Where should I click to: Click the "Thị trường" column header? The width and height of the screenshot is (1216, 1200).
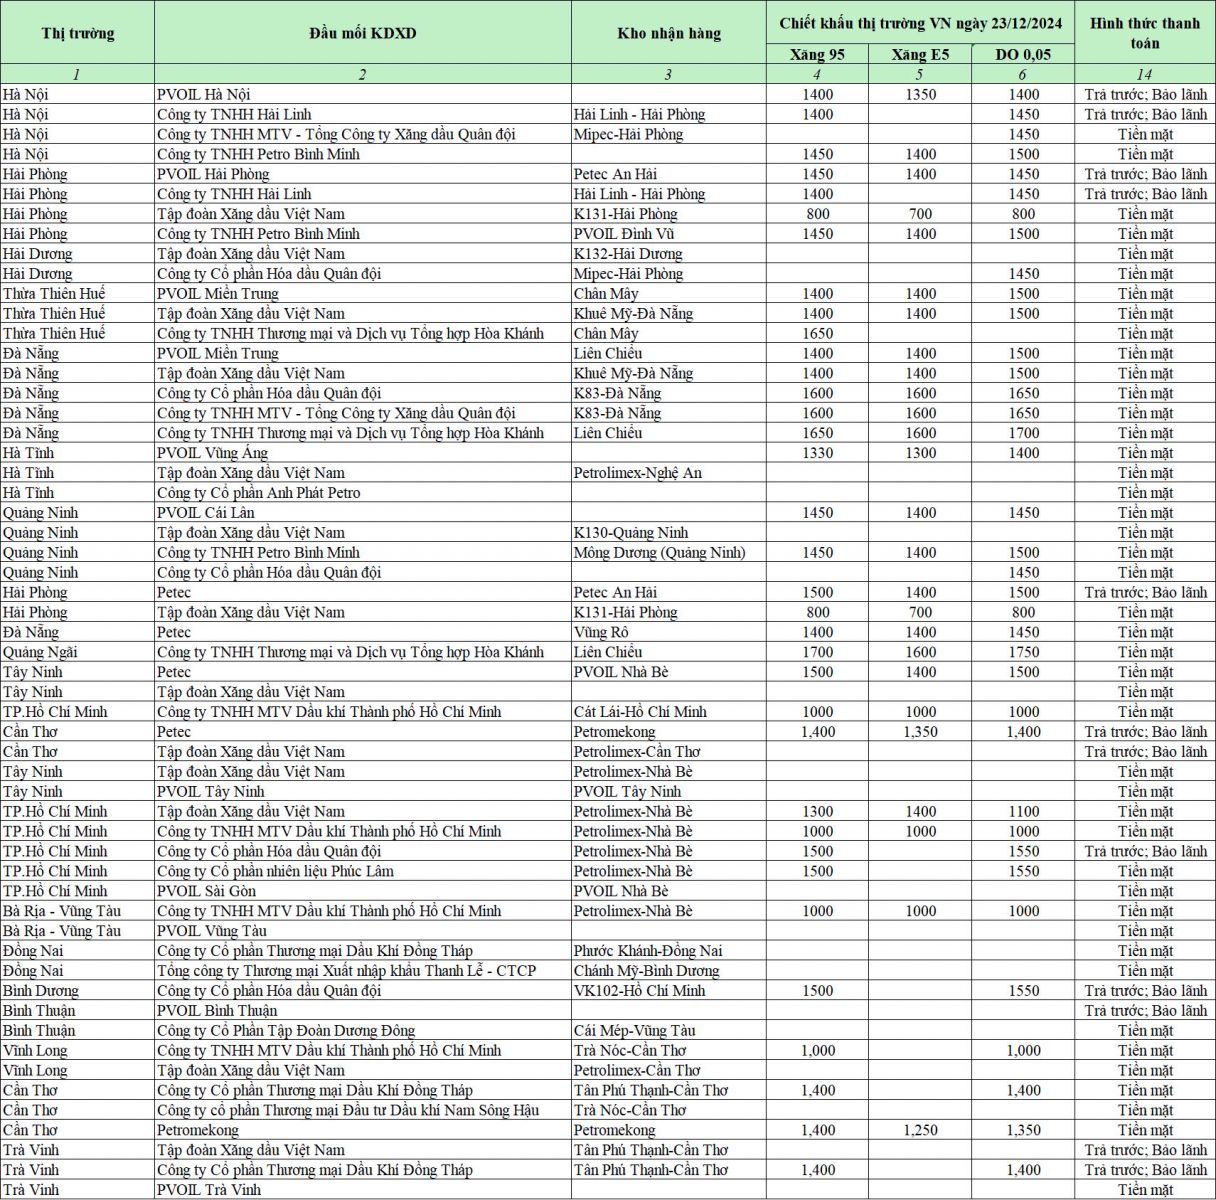point(77,33)
